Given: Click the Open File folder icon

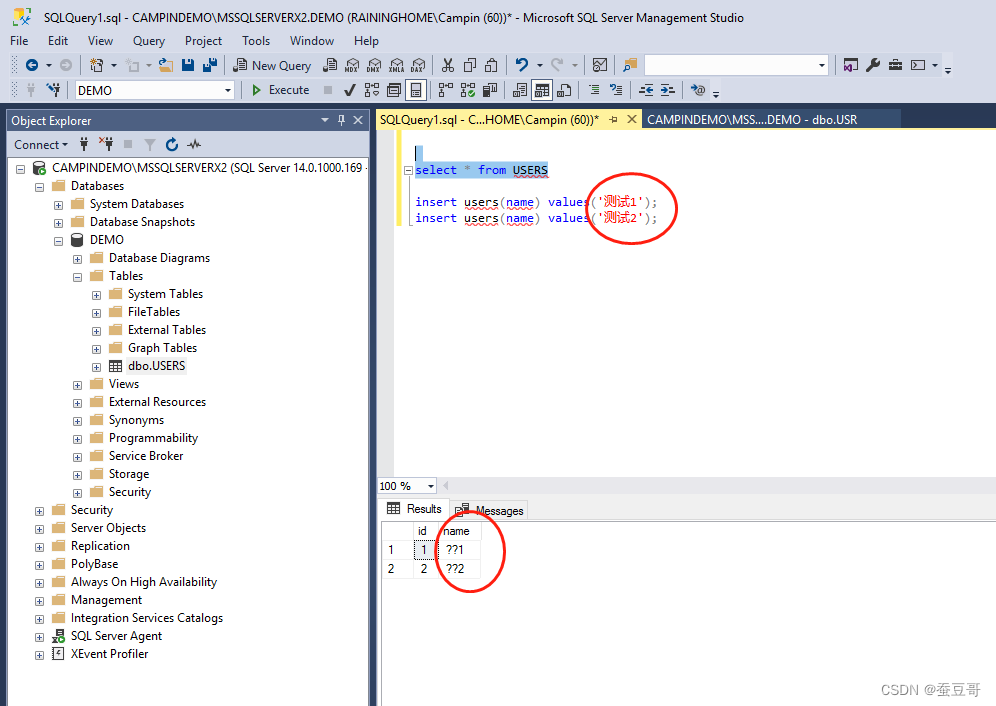Looking at the screenshot, I should [x=166, y=65].
